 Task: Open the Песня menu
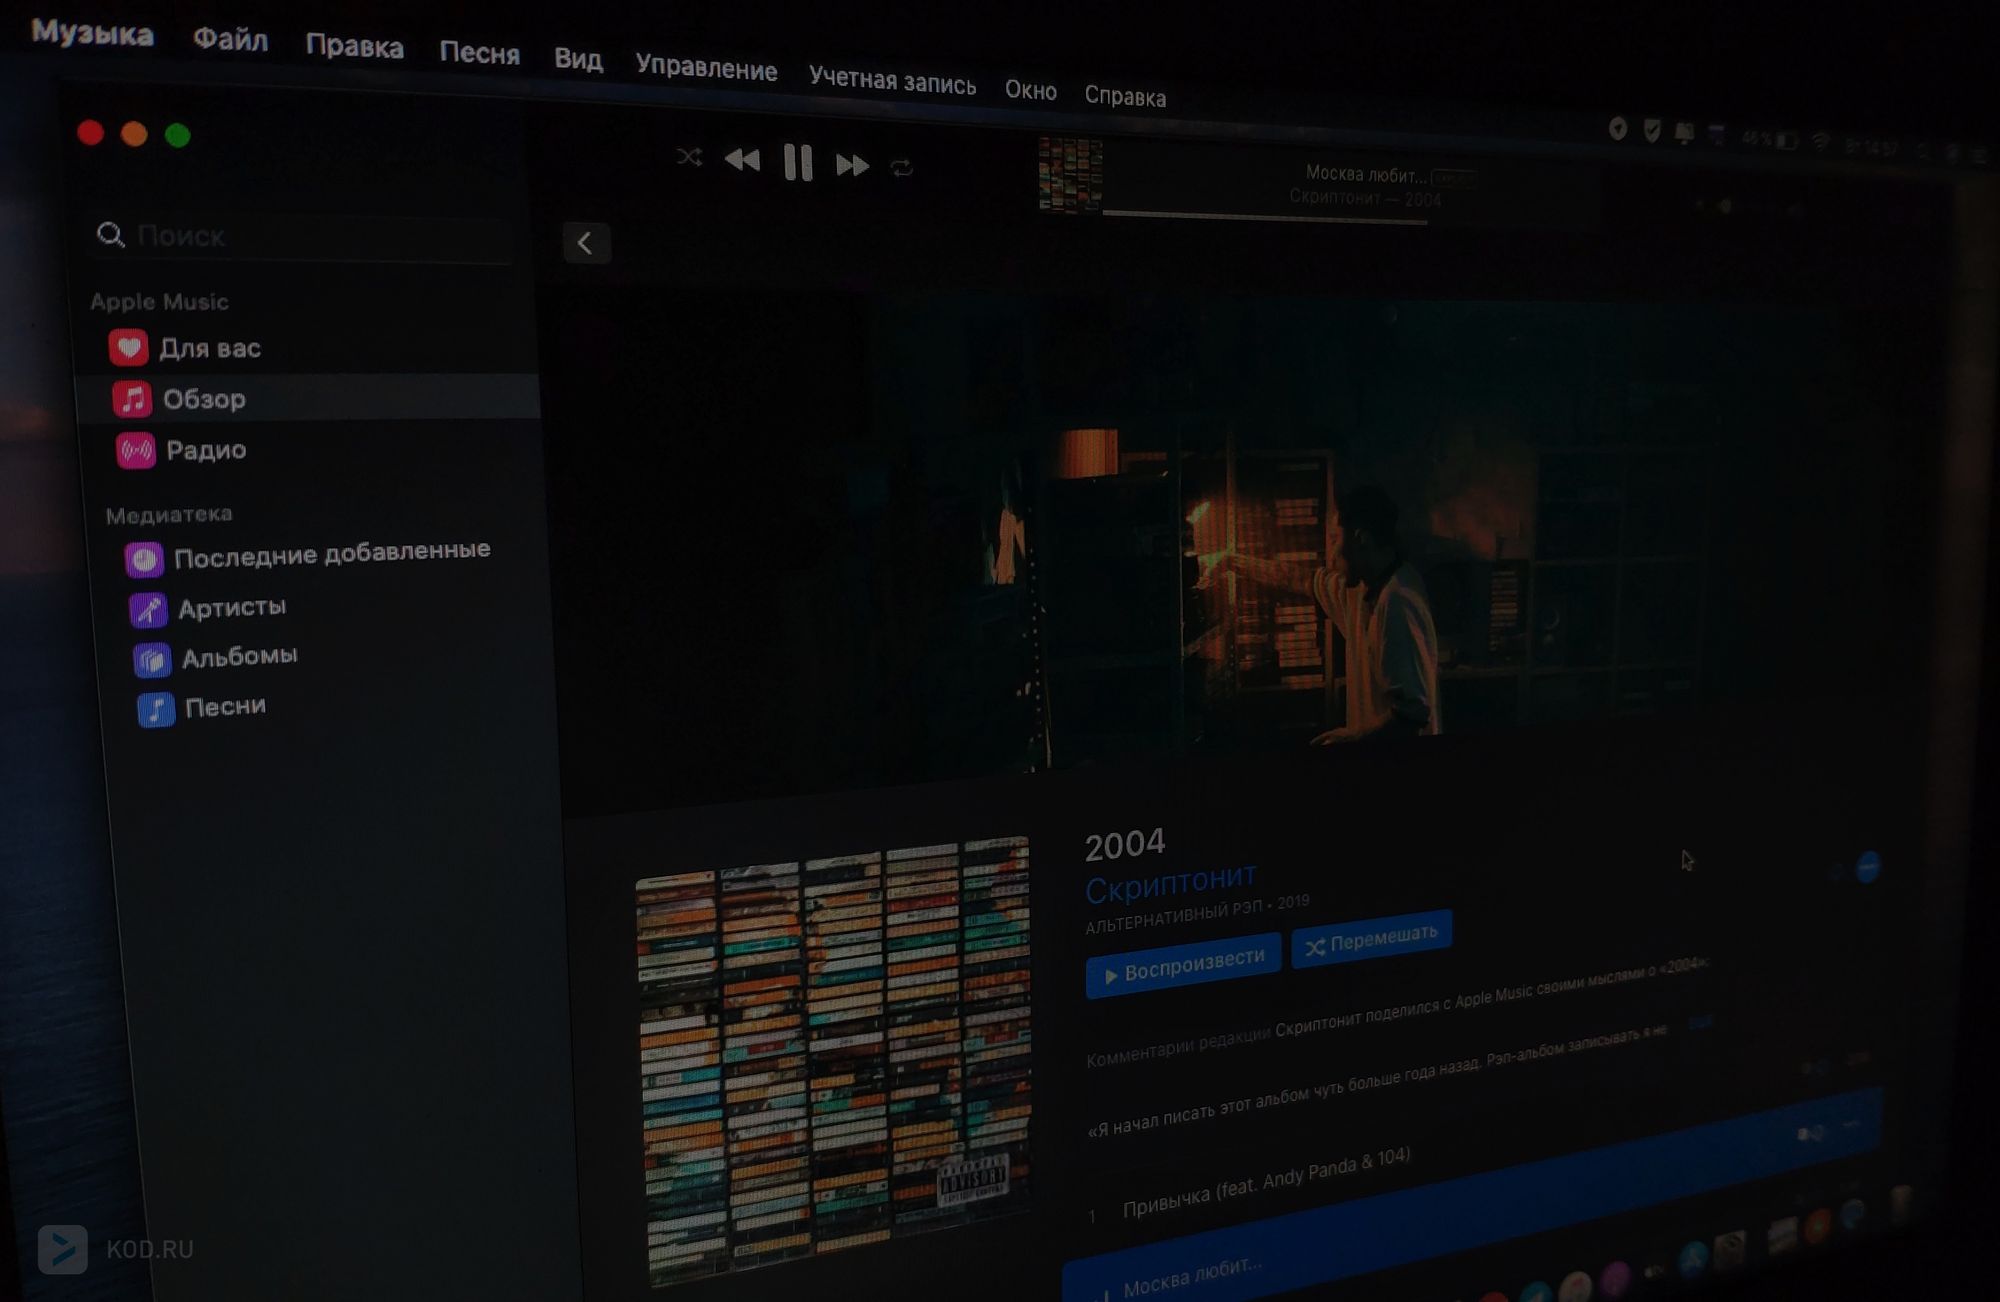pos(479,53)
